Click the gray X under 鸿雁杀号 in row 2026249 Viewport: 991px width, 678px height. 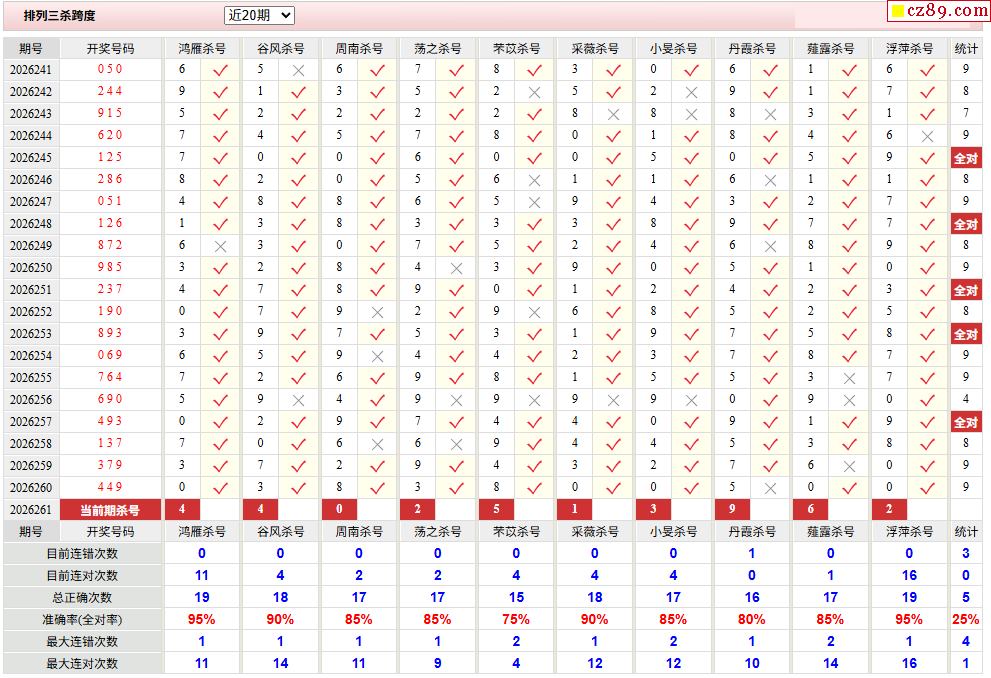pos(220,246)
